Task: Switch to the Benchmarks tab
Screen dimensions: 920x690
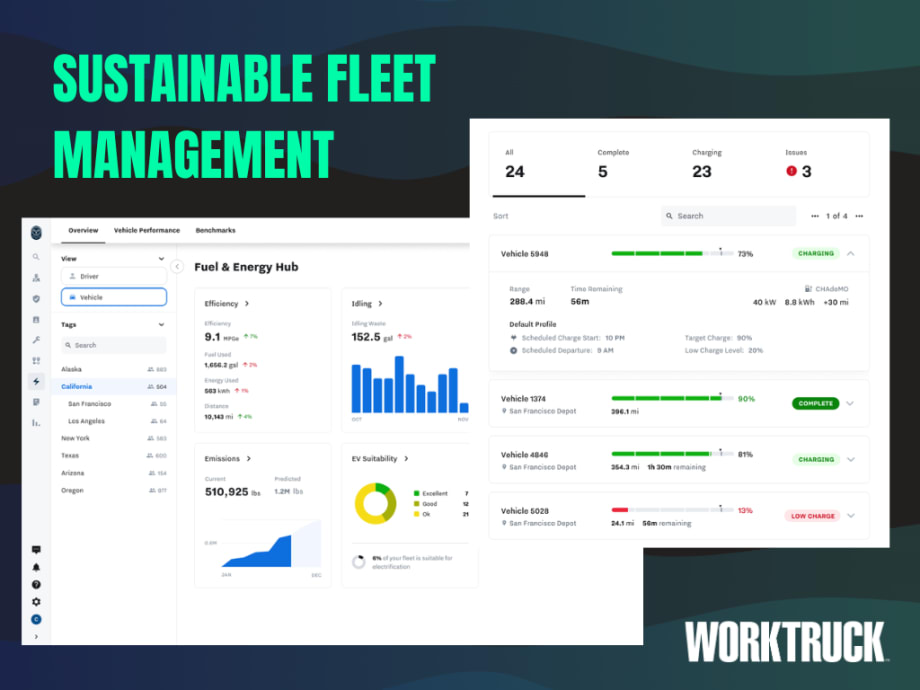Action: click(x=215, y=230)
